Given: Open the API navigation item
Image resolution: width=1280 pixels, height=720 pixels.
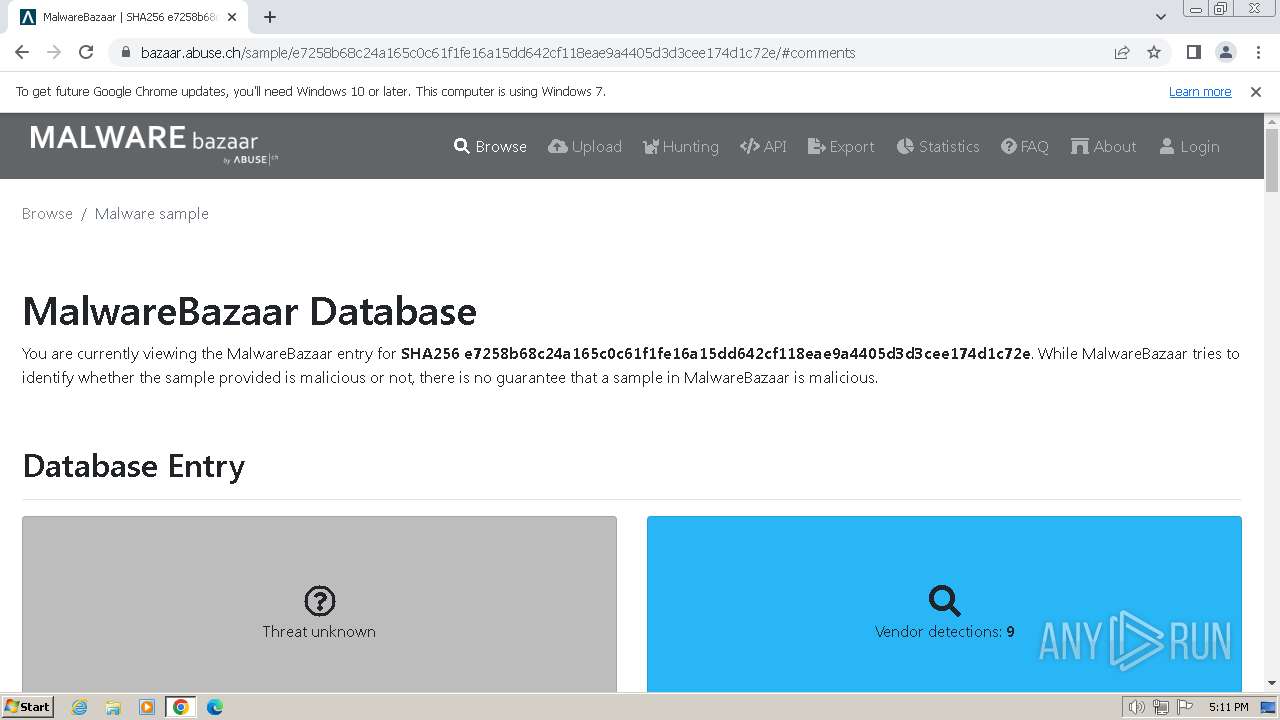Looking at the screenshot, I should click(x=763, y=146).
